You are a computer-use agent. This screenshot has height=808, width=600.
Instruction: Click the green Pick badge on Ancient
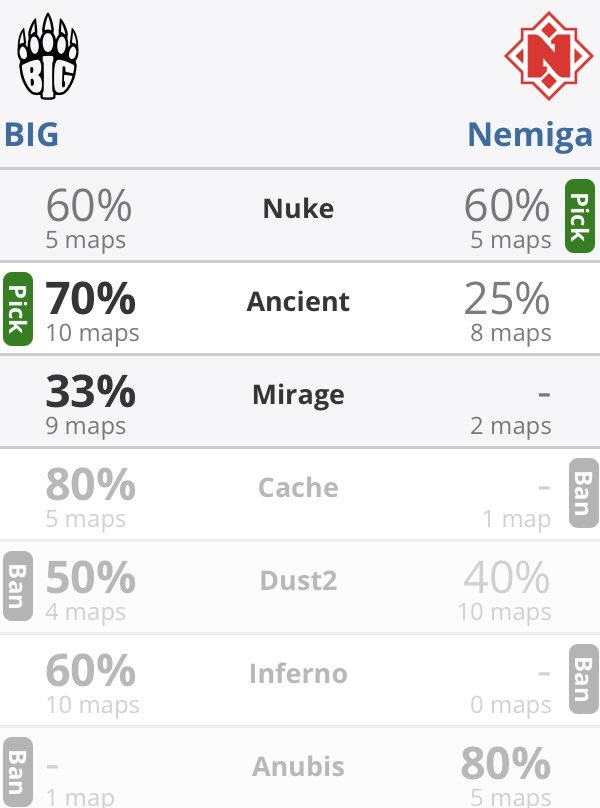[x=18, y=309]
